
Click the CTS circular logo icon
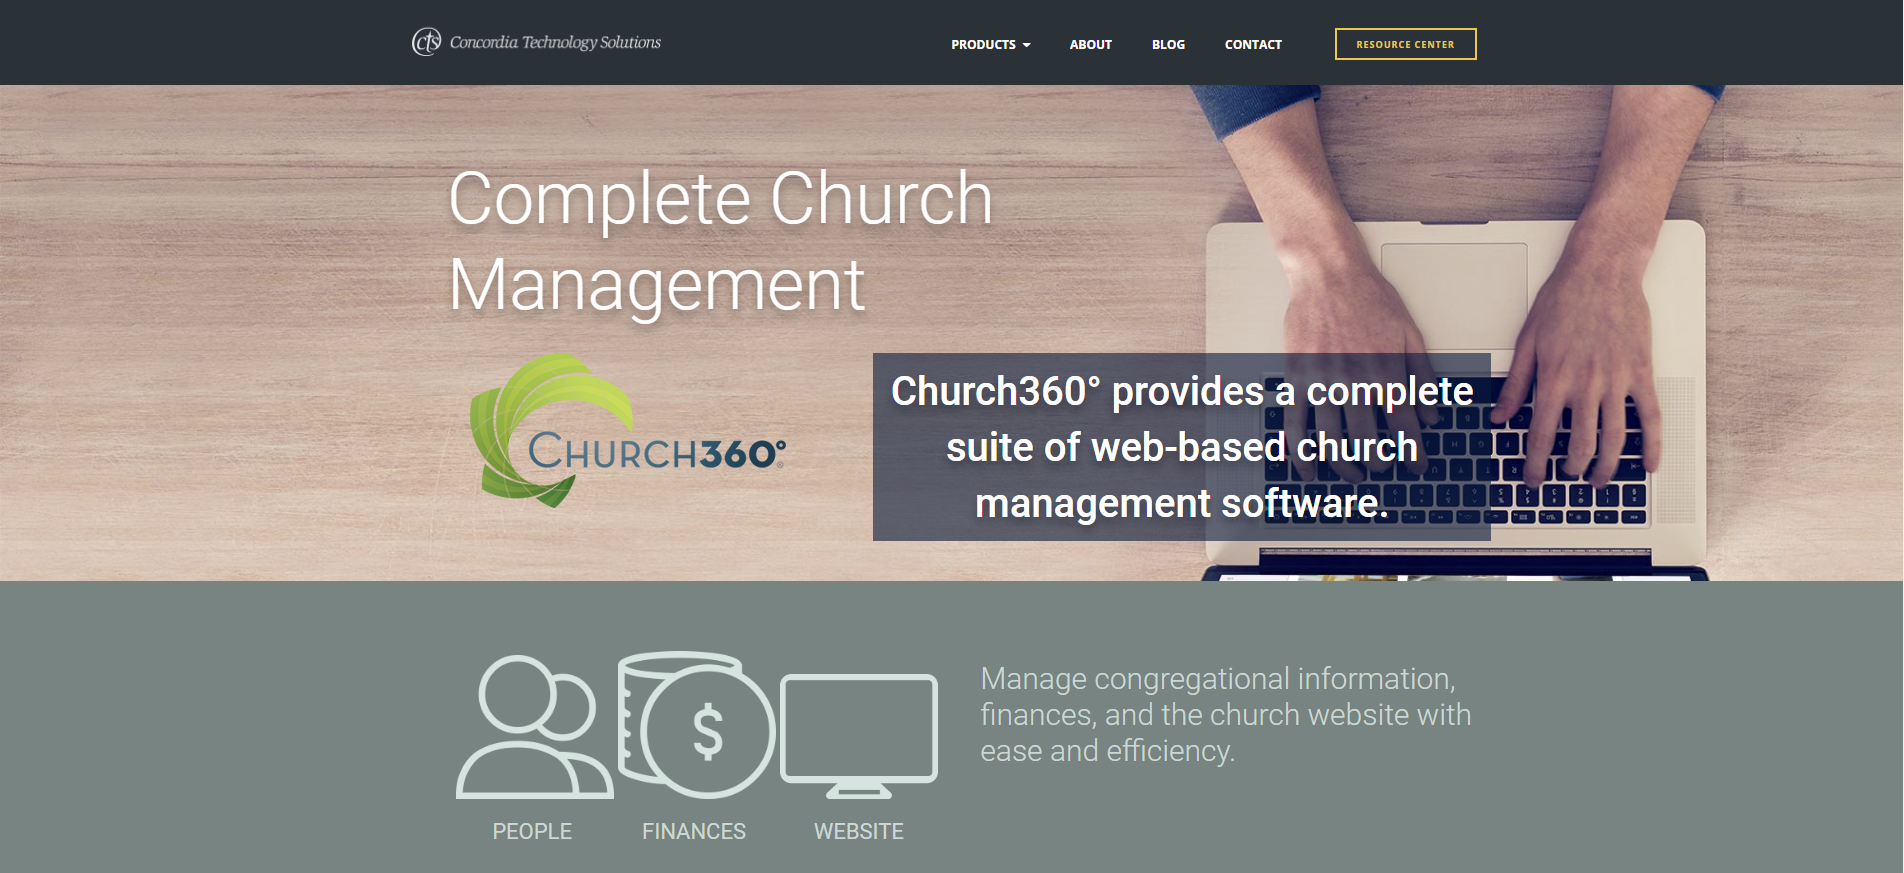coord(427,42)
